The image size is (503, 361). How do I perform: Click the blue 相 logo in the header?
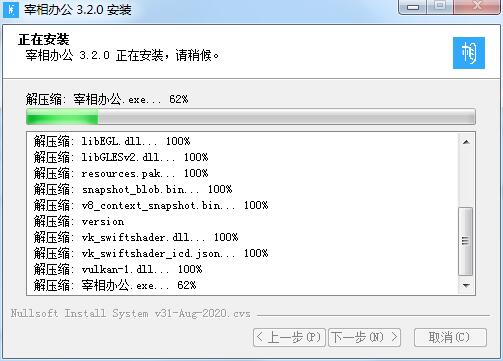469,53
